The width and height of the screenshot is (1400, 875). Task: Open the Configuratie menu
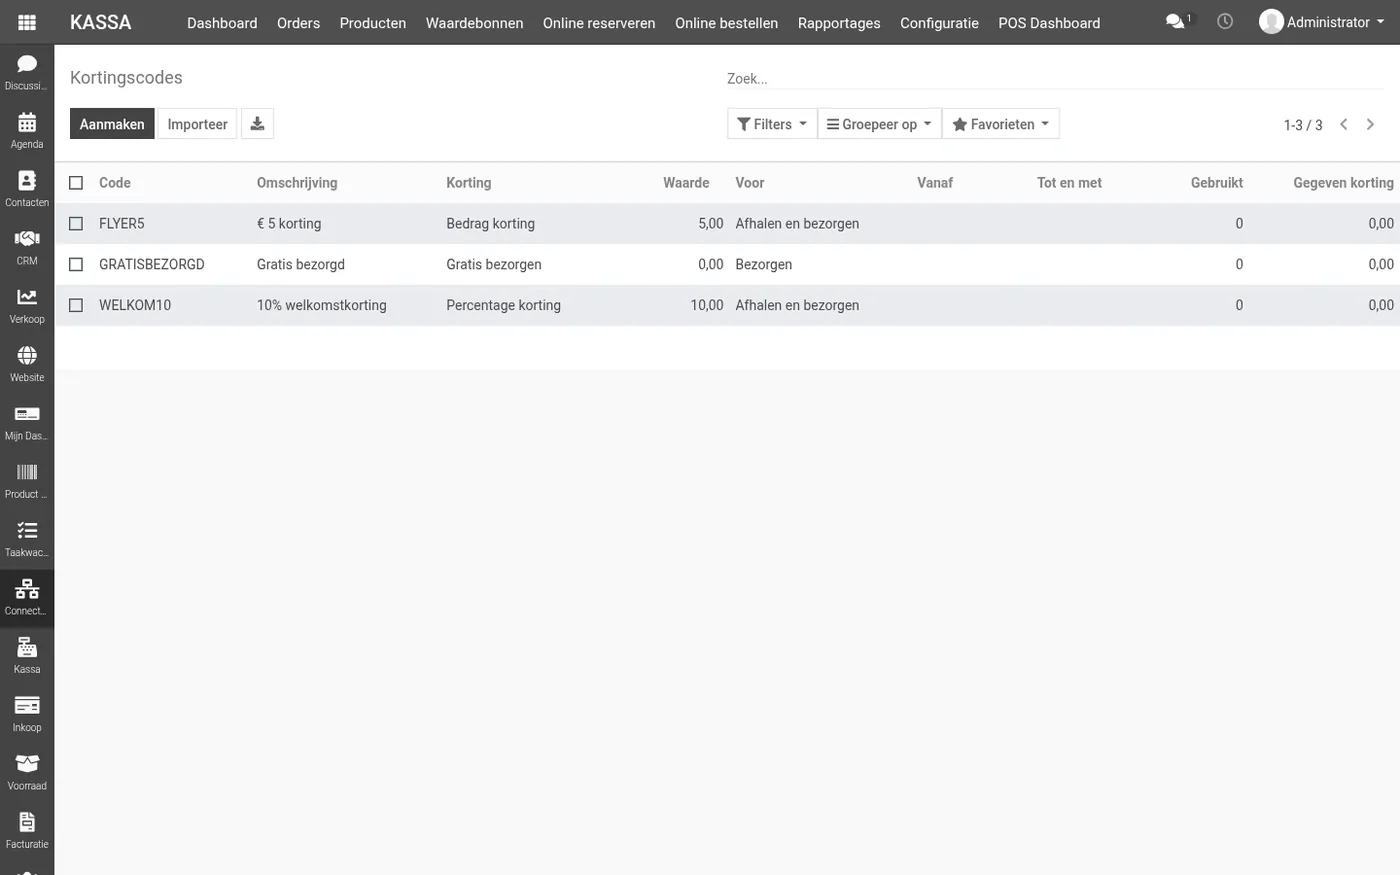[939, 22]
